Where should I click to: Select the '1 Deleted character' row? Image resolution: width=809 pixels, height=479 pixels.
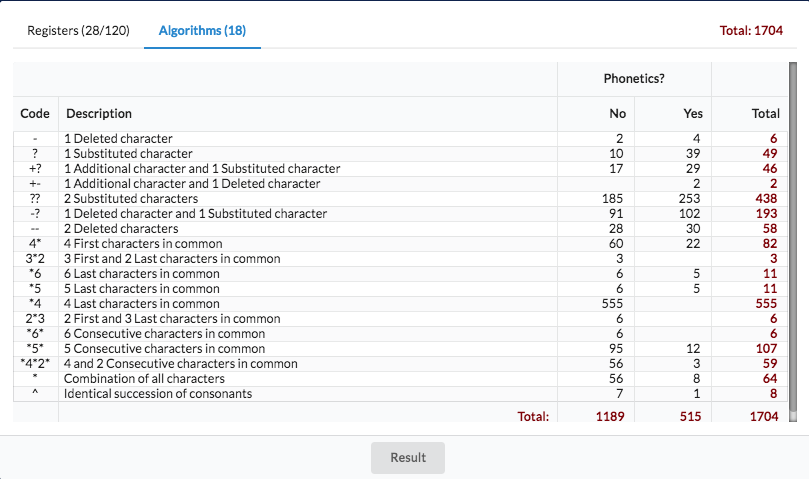(x=118, y=139)
